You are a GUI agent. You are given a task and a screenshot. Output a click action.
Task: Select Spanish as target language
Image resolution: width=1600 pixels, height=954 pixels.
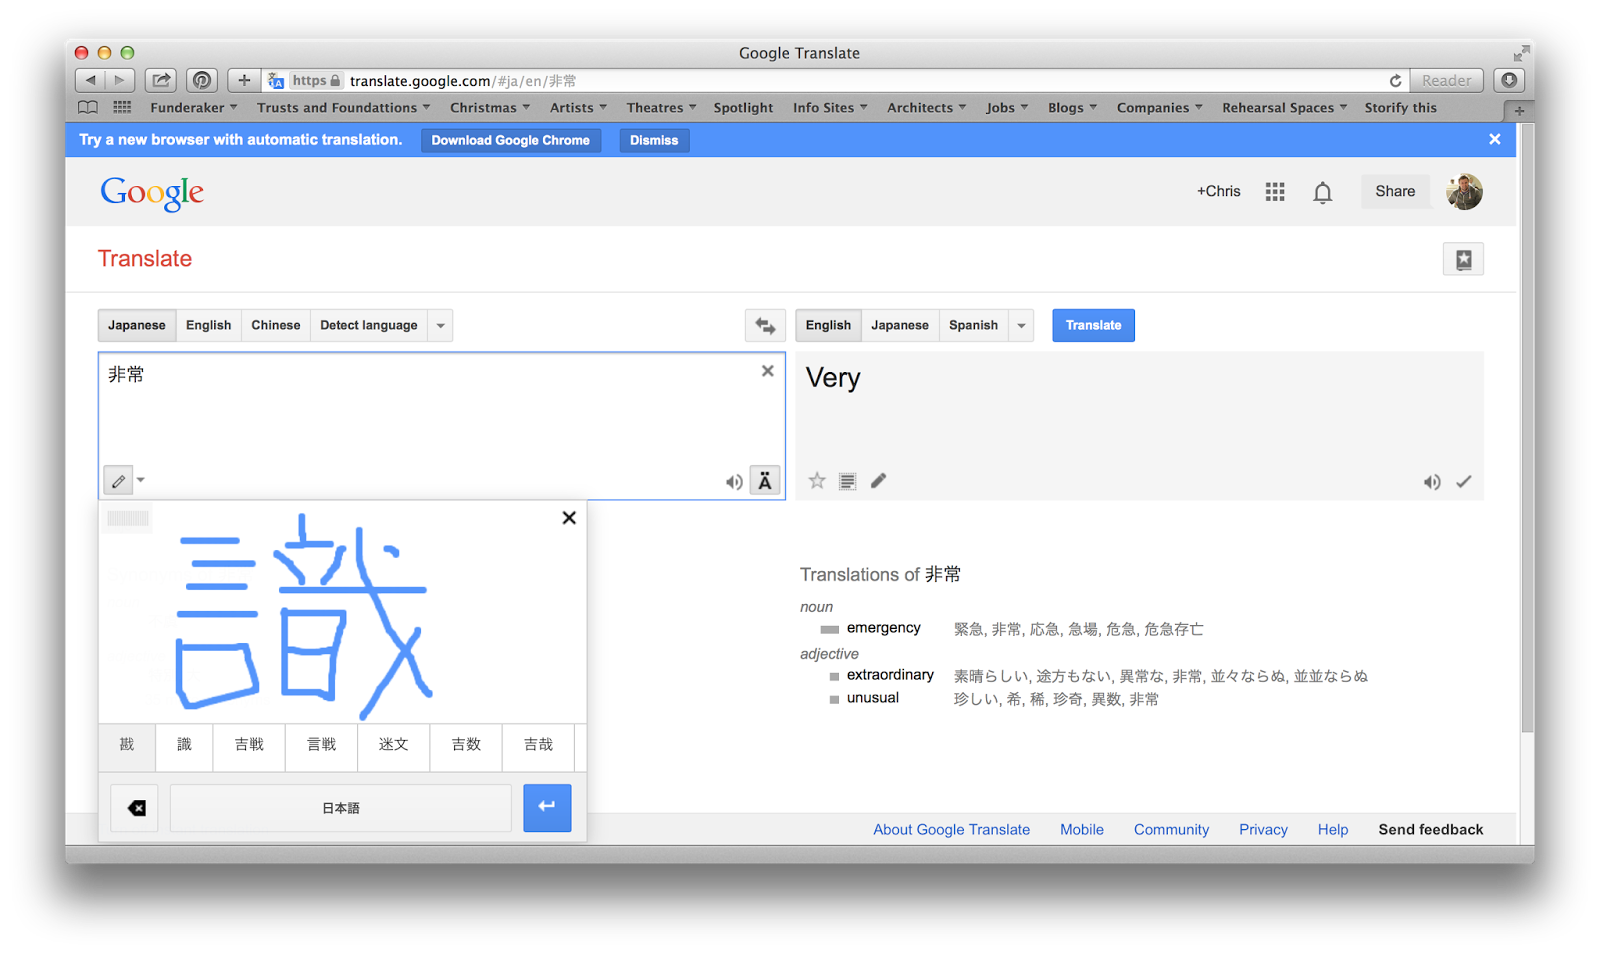pos(973,325)
